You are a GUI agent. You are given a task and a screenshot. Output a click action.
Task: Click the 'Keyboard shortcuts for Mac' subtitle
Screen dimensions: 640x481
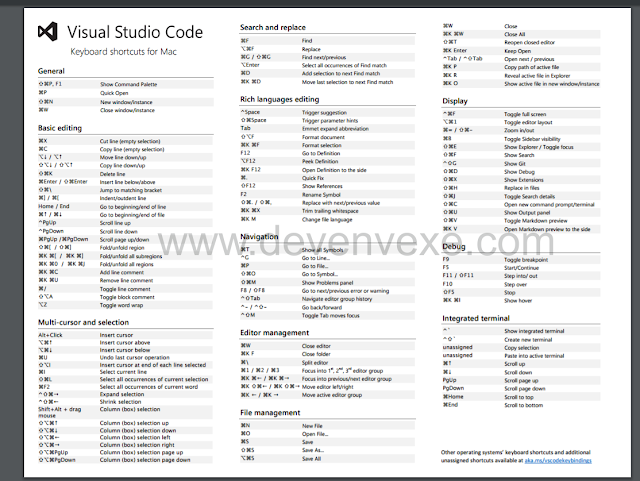coord(123,52)
